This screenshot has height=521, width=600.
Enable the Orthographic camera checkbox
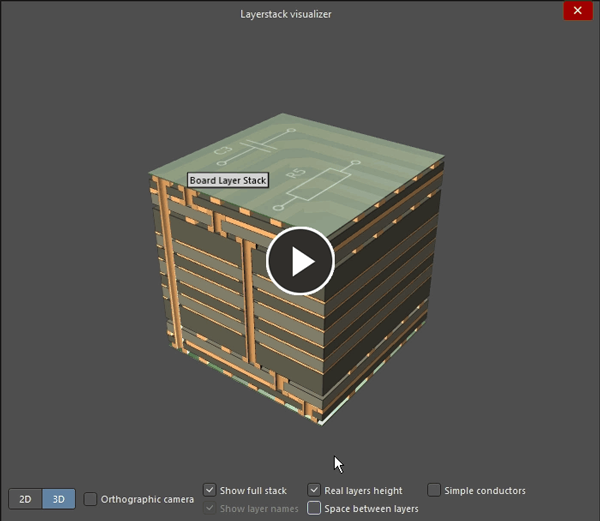[x=91, y=498]
